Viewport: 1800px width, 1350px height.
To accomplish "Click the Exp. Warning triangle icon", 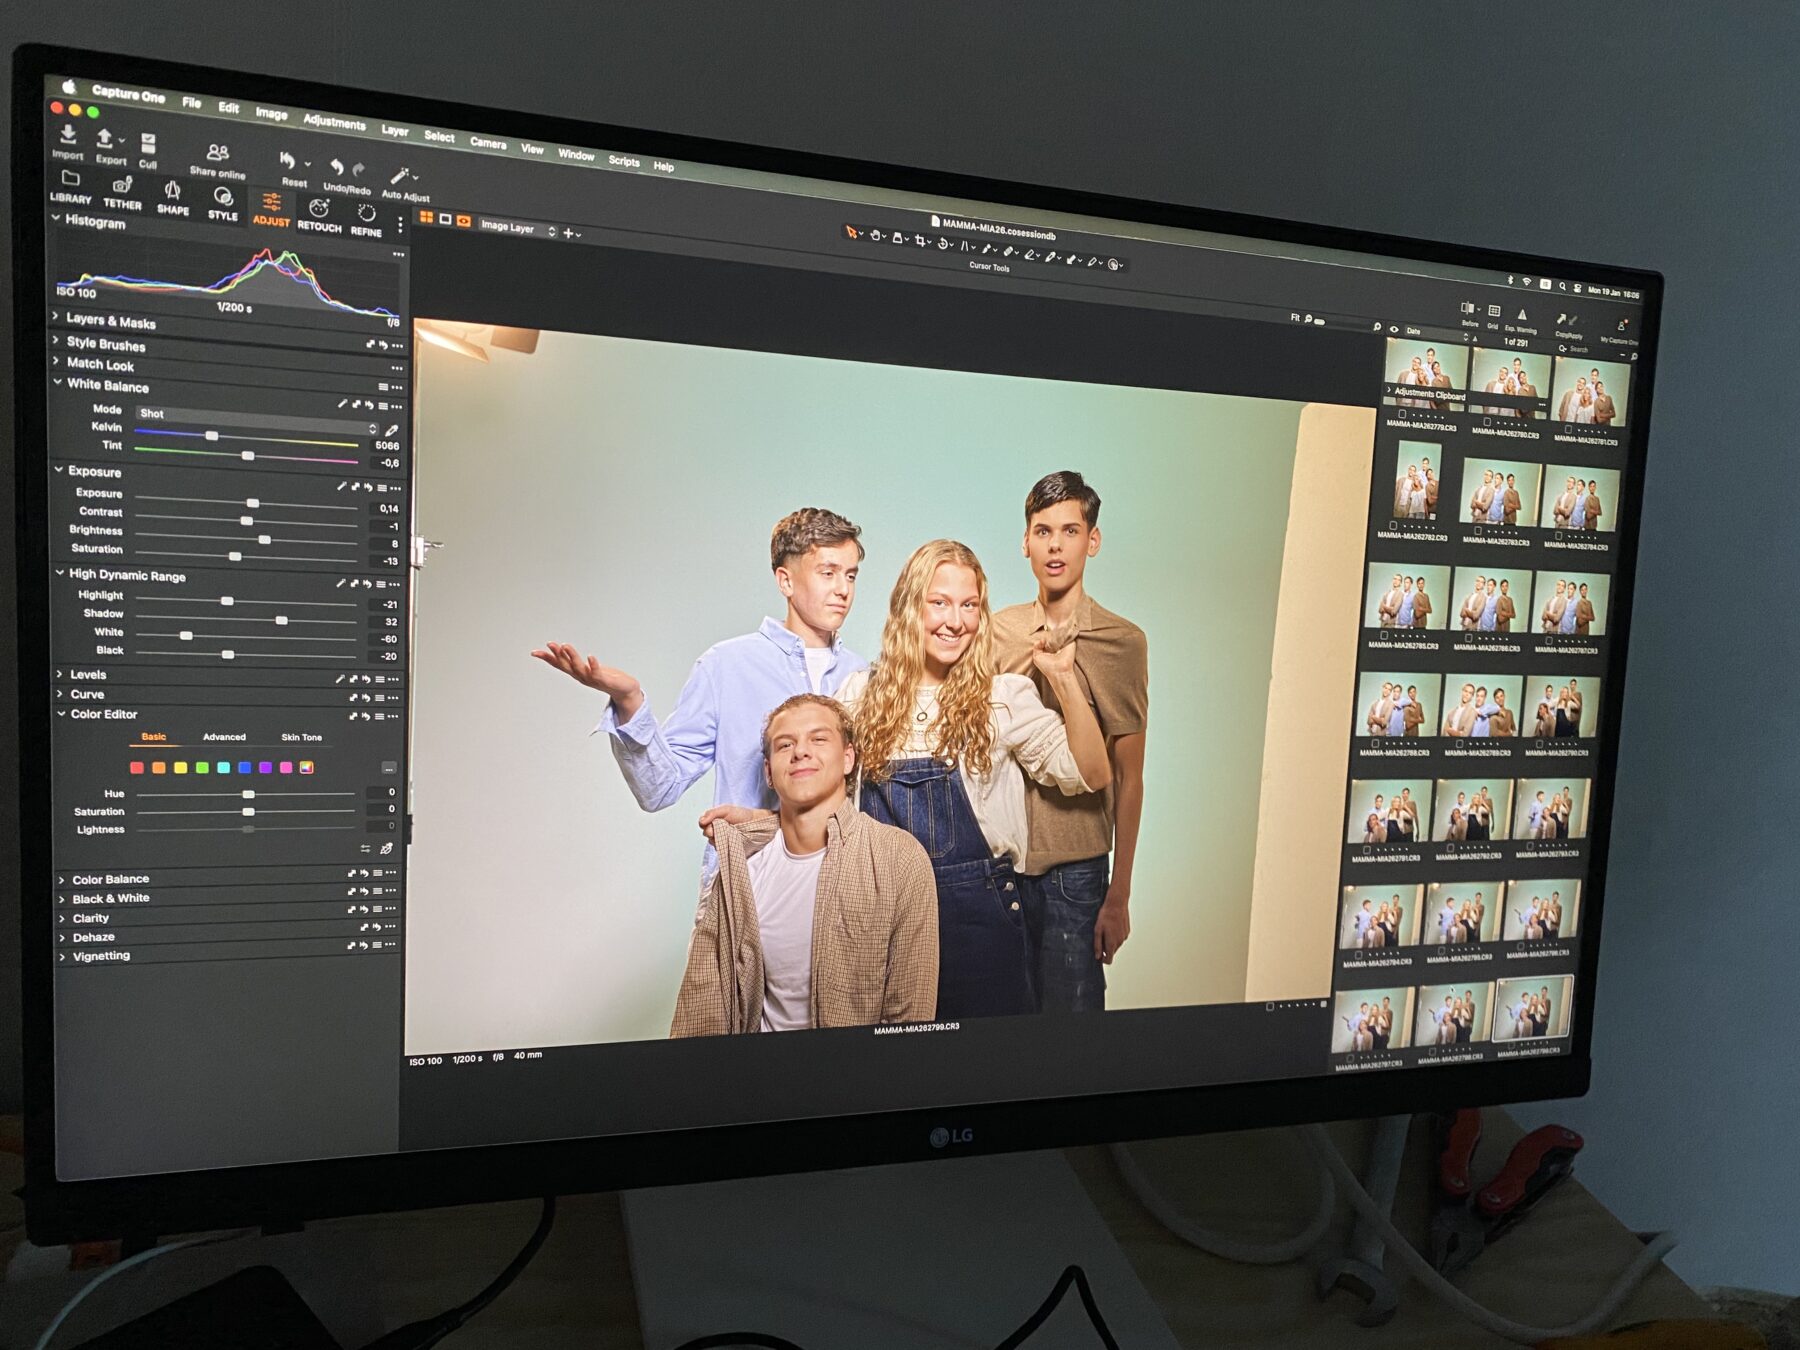I will [1521, 315].
